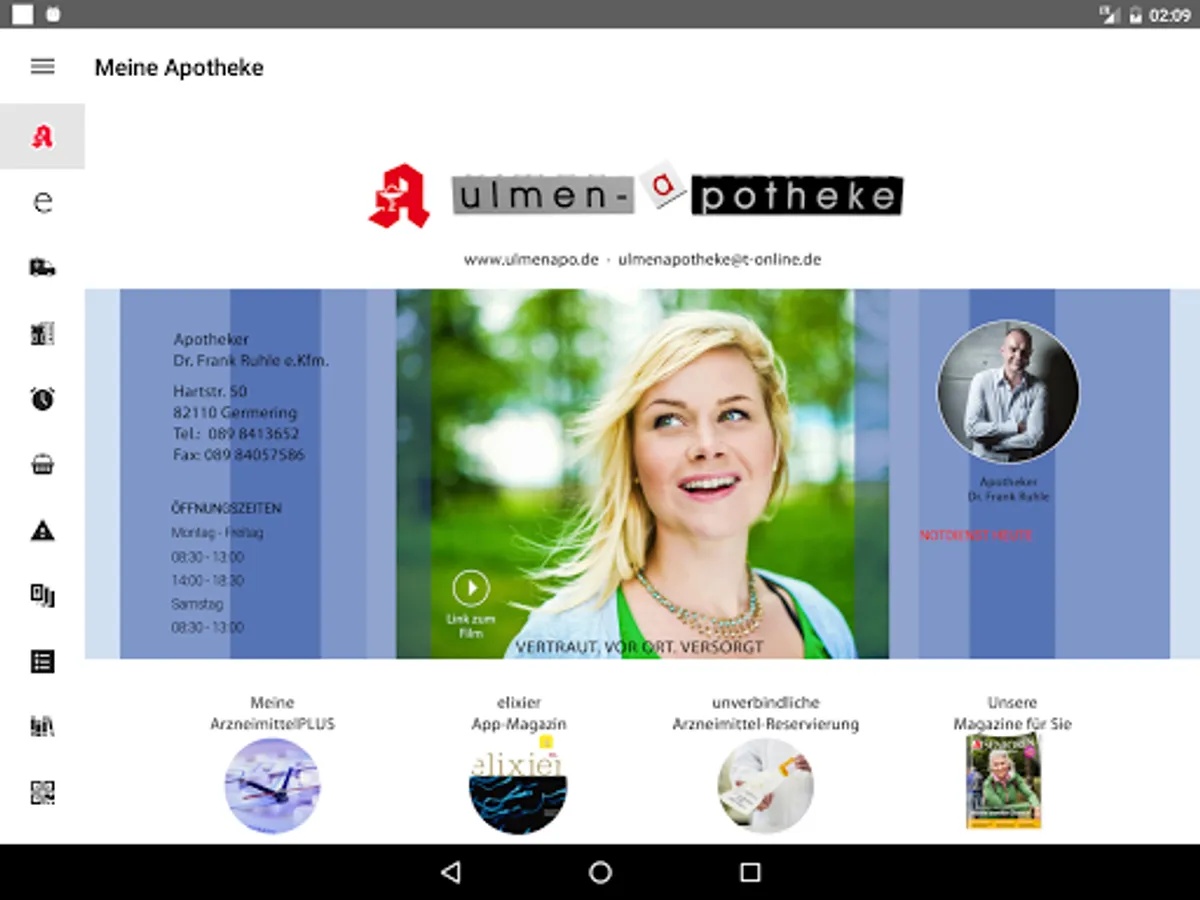Viewport: 1200px width, 900px height.
Task: Click the 'Meine ArzneimittelPLUS' label
Action: 272,713
